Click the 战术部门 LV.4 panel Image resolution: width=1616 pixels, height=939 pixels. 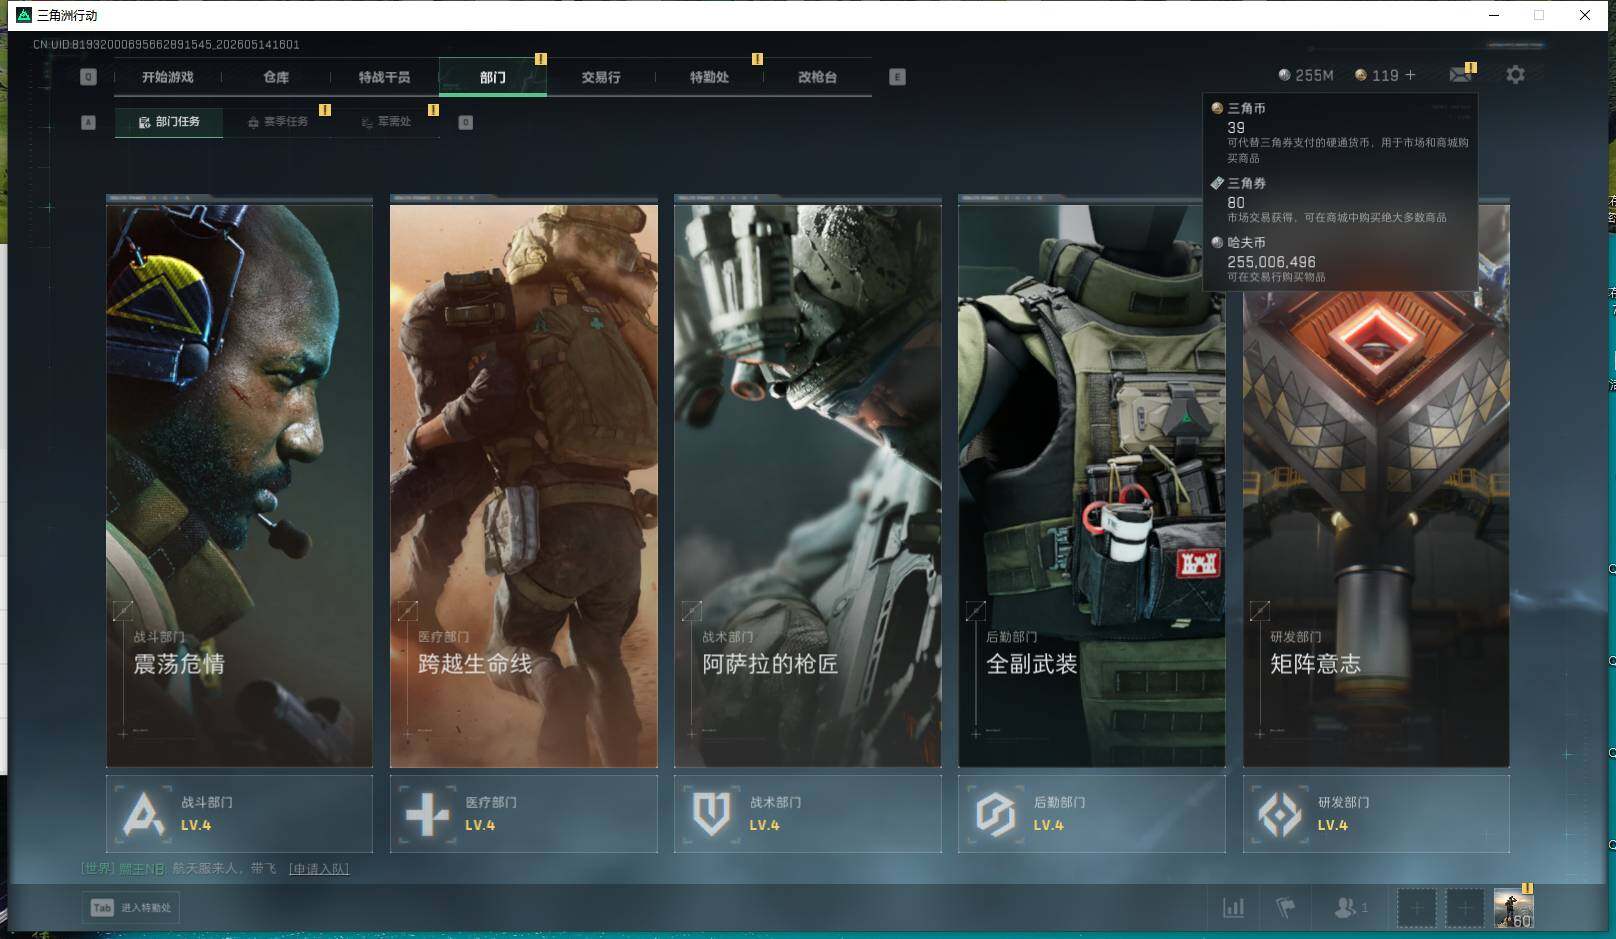808,814
